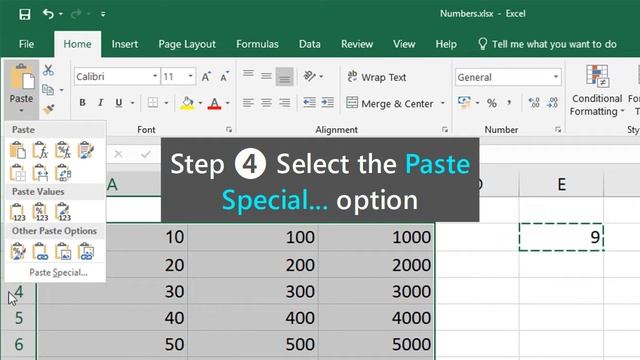Open the File tab
640x360 pixels.
click(27, 44)
